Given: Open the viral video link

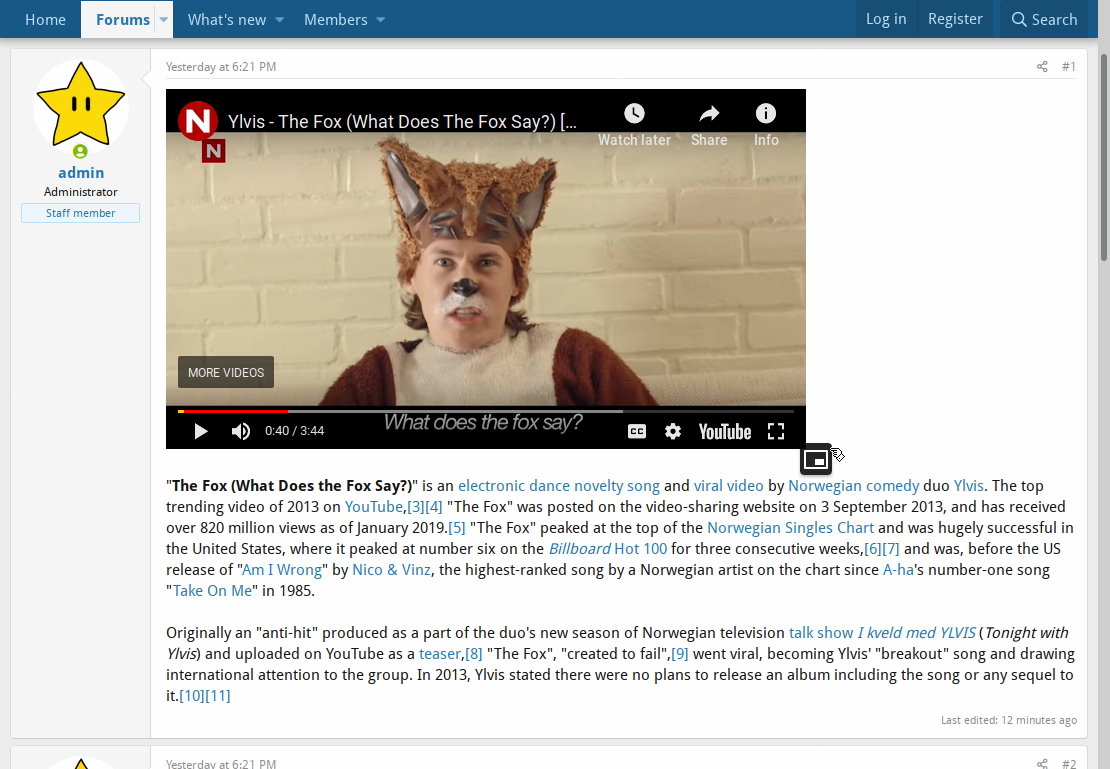Looking at the screenshot, I should click(x=728, y=486).
